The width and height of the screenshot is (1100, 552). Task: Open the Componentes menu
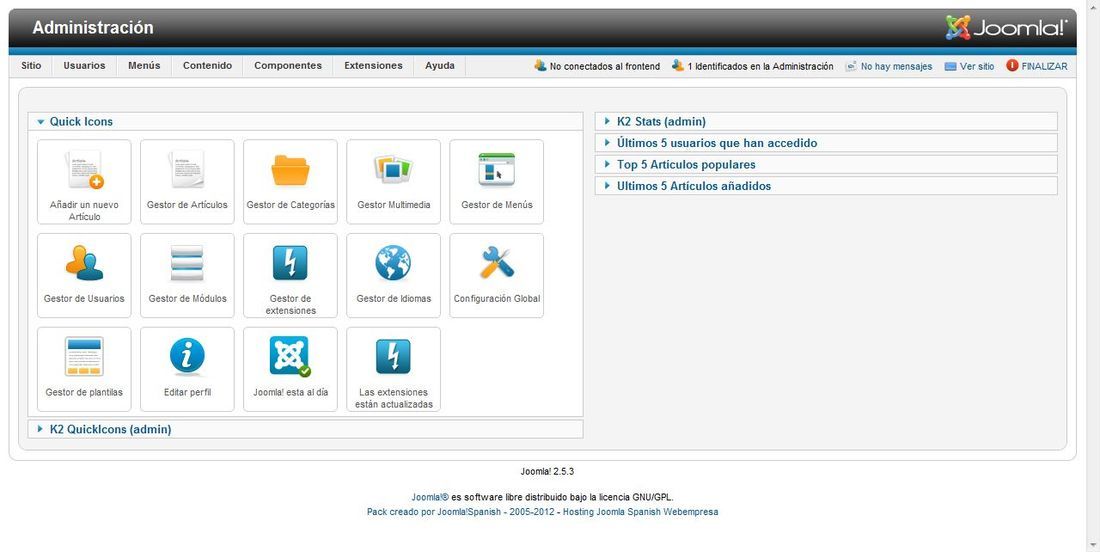288,65
